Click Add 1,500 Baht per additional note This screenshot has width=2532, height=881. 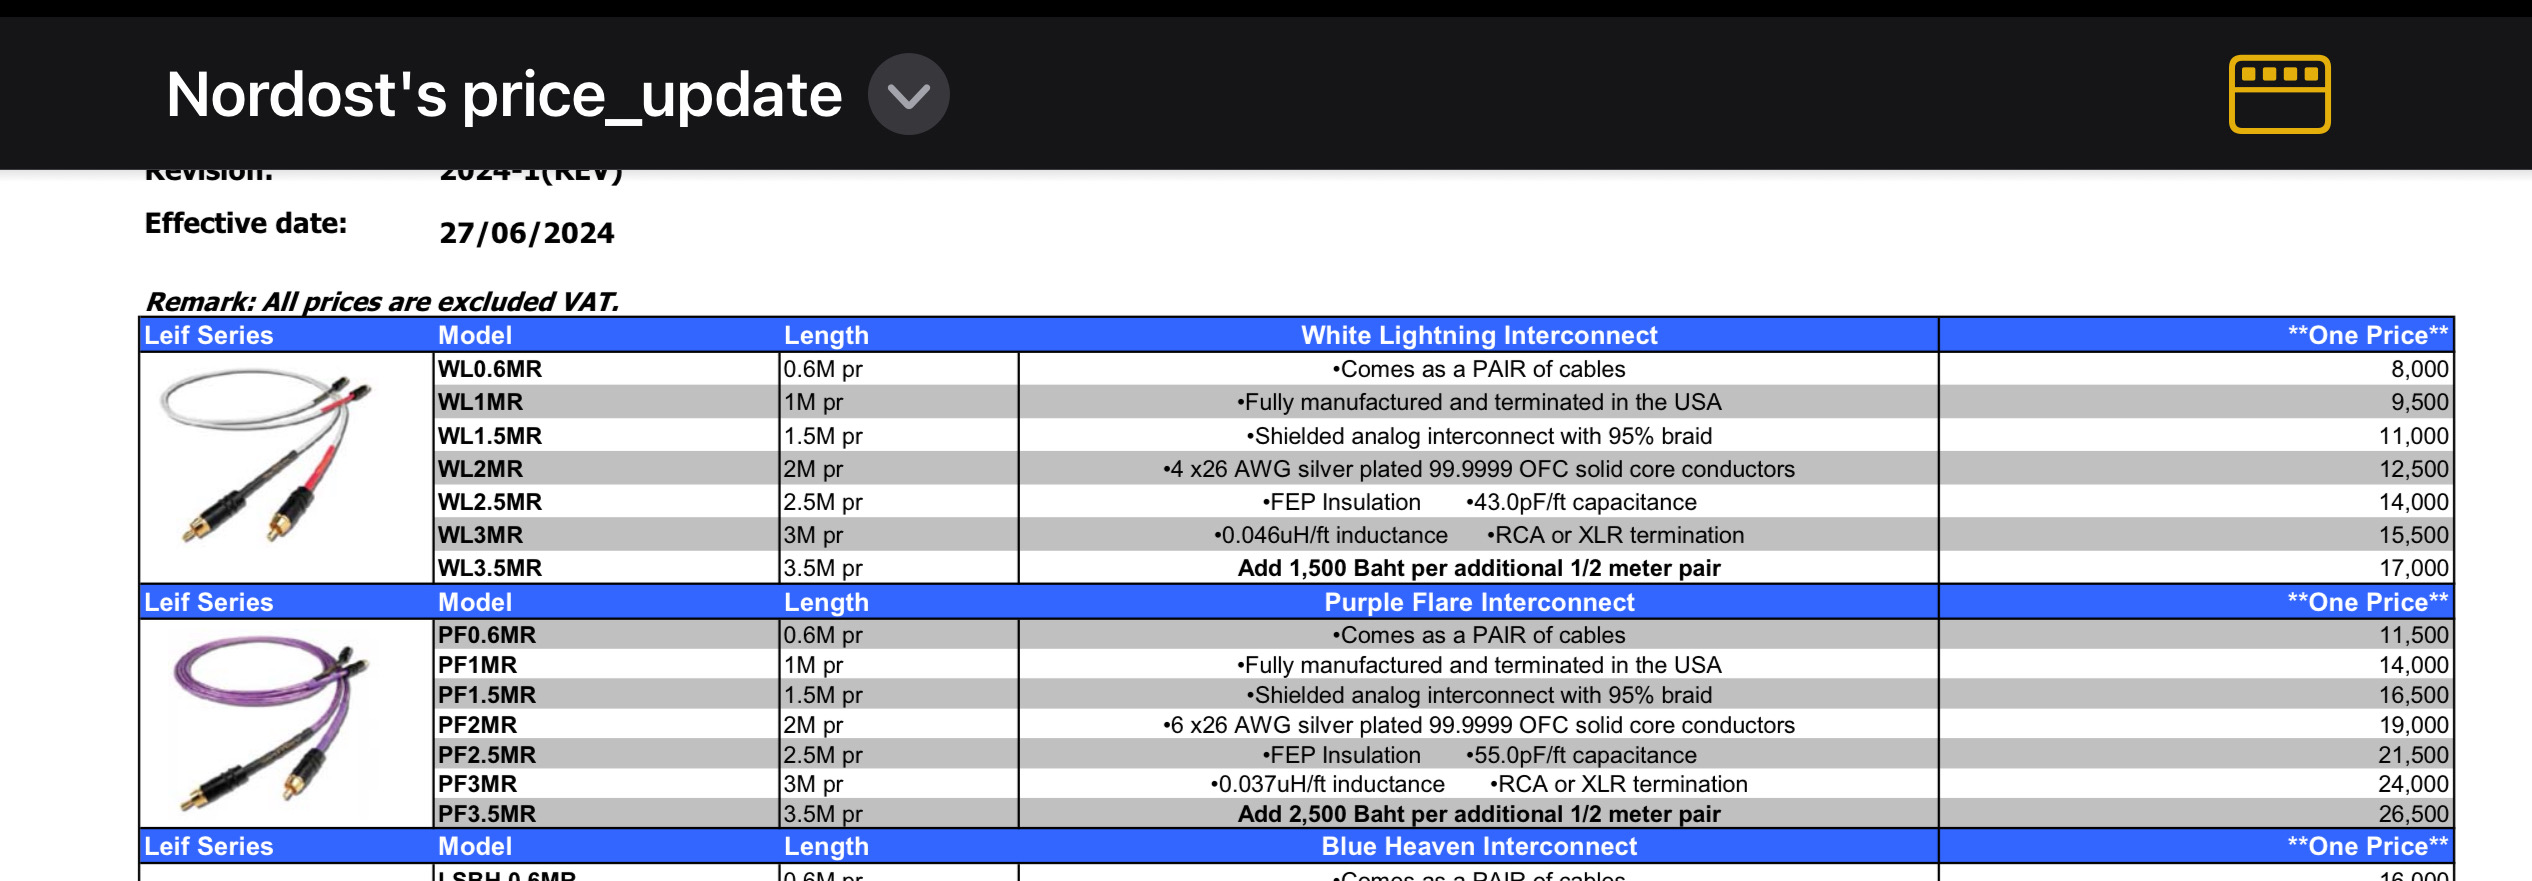(1479, 568)
